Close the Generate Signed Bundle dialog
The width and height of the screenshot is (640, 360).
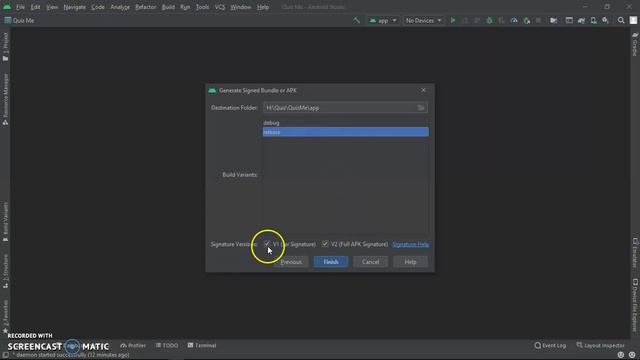[x=423, y=90]
